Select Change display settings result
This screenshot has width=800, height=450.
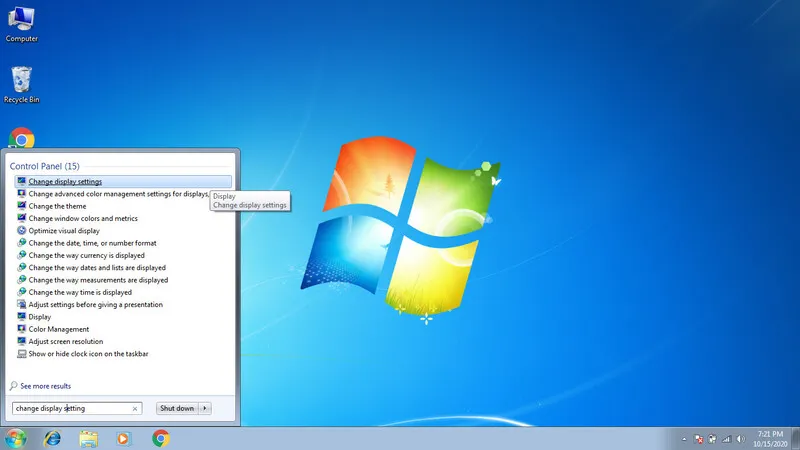[x=123, y=182]
